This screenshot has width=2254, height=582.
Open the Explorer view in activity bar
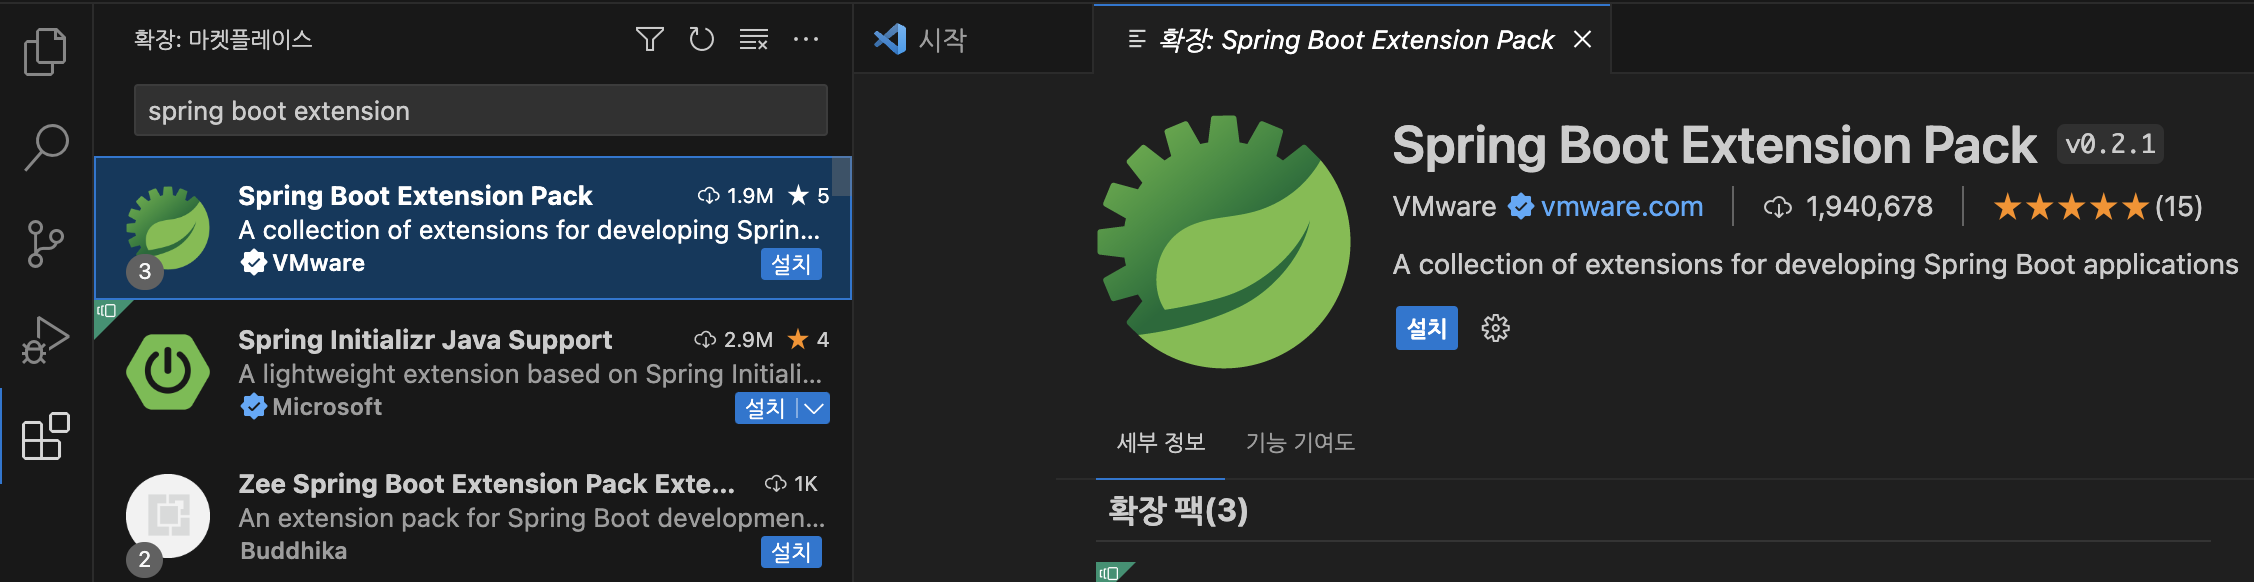45,51
